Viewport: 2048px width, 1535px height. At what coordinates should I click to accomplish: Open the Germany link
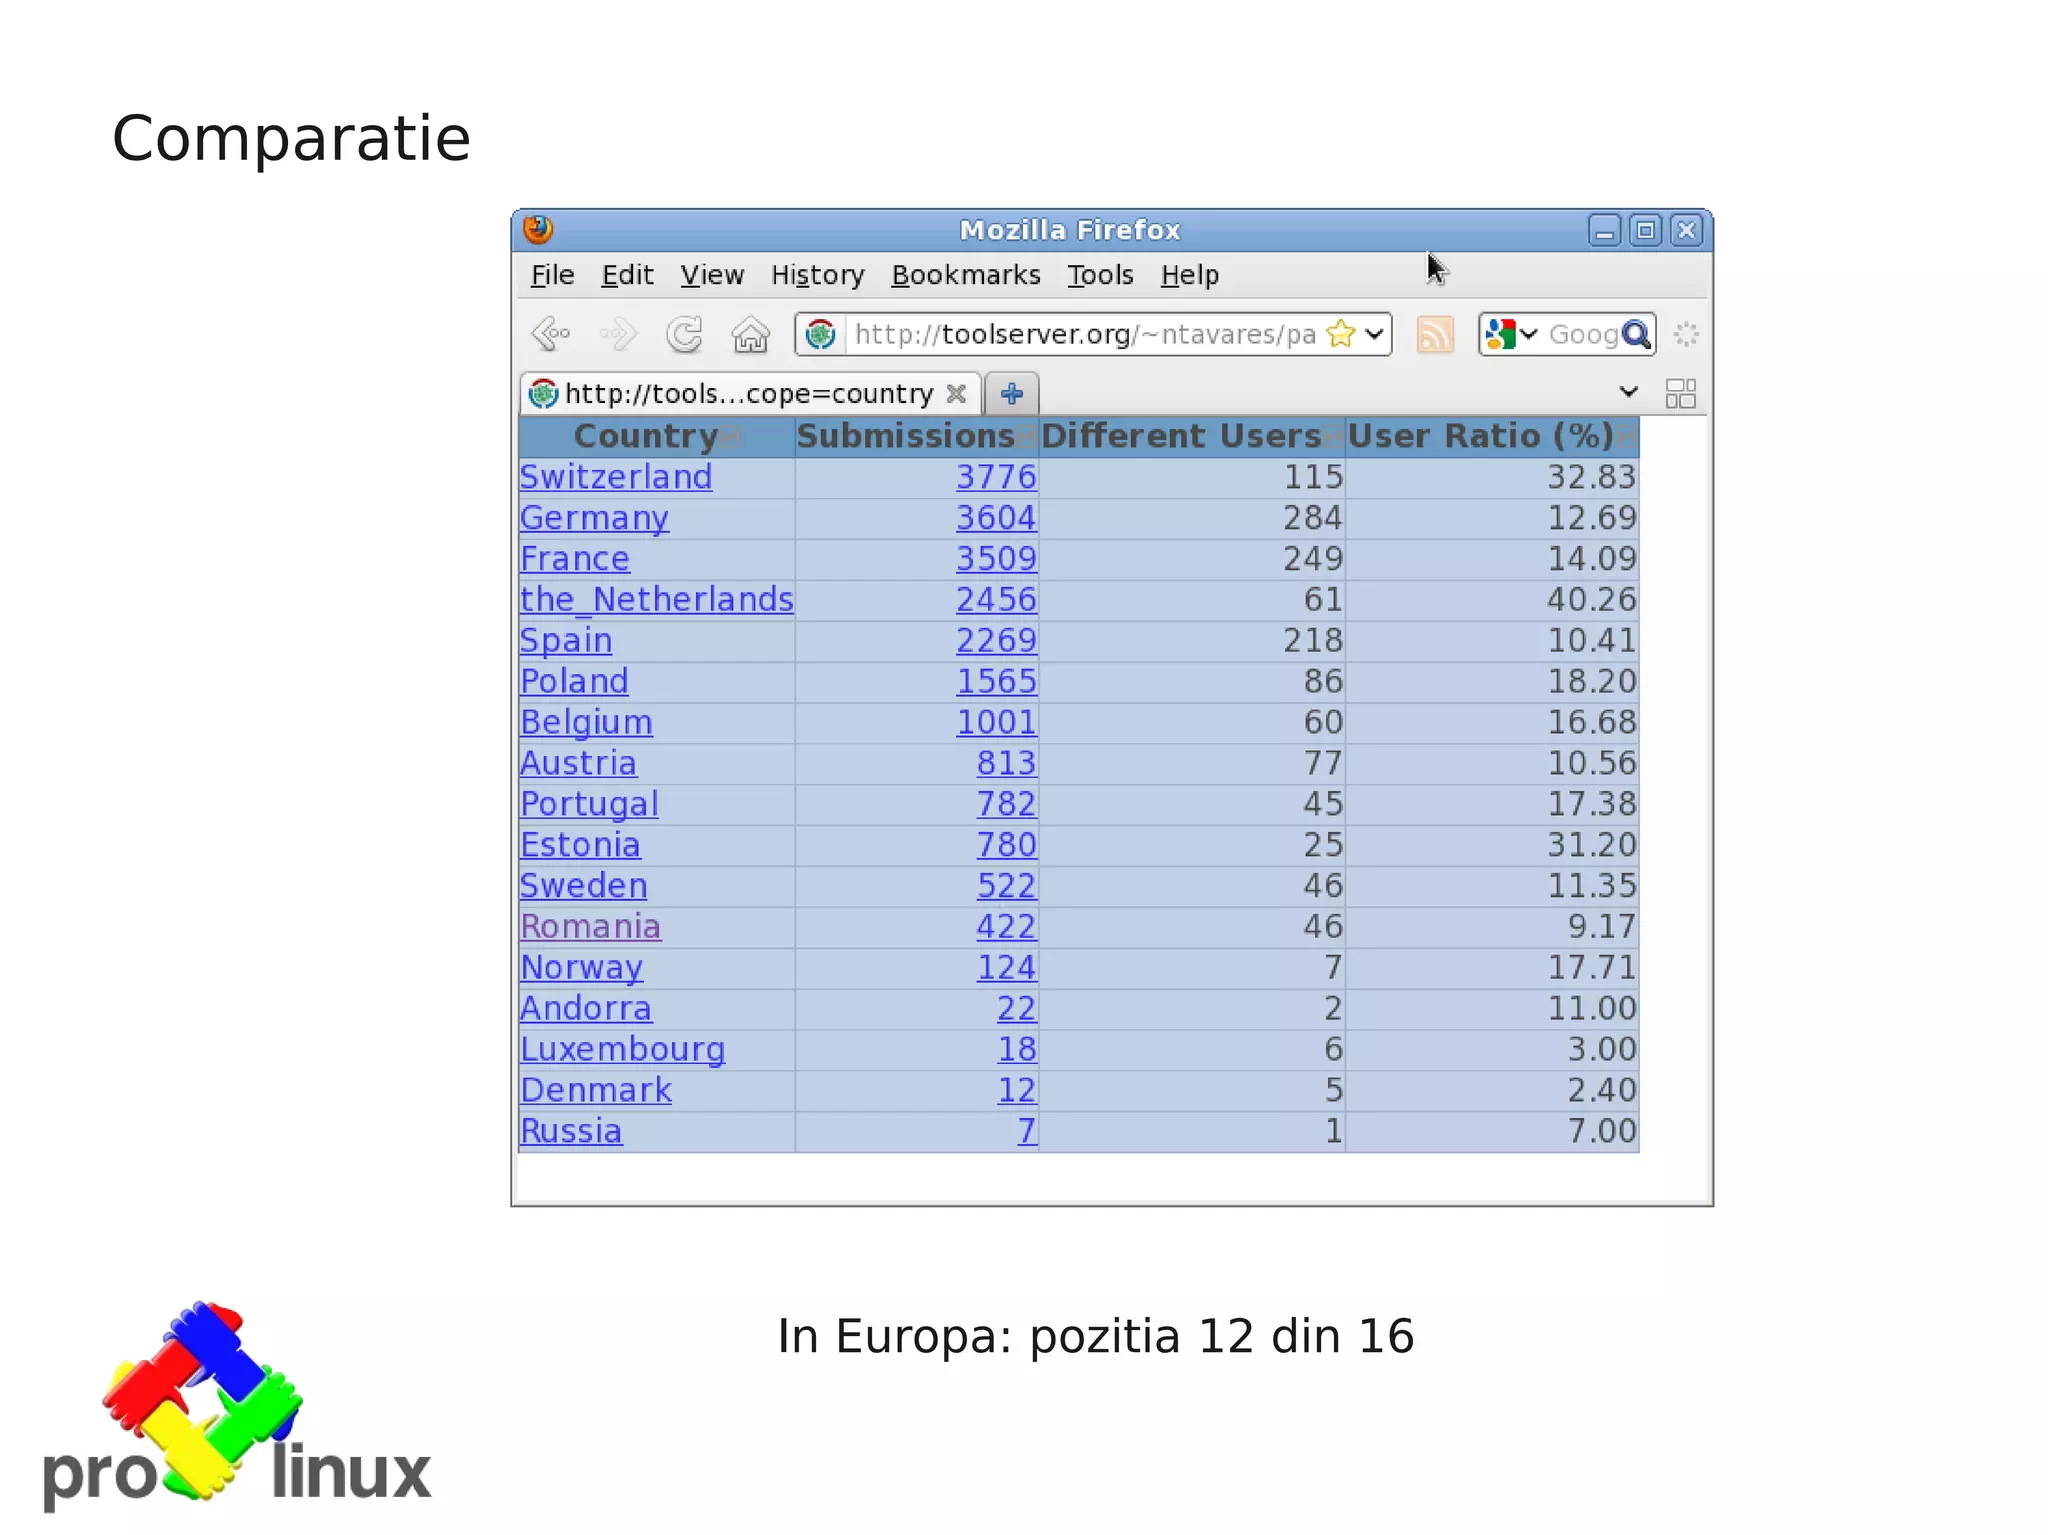594,518
